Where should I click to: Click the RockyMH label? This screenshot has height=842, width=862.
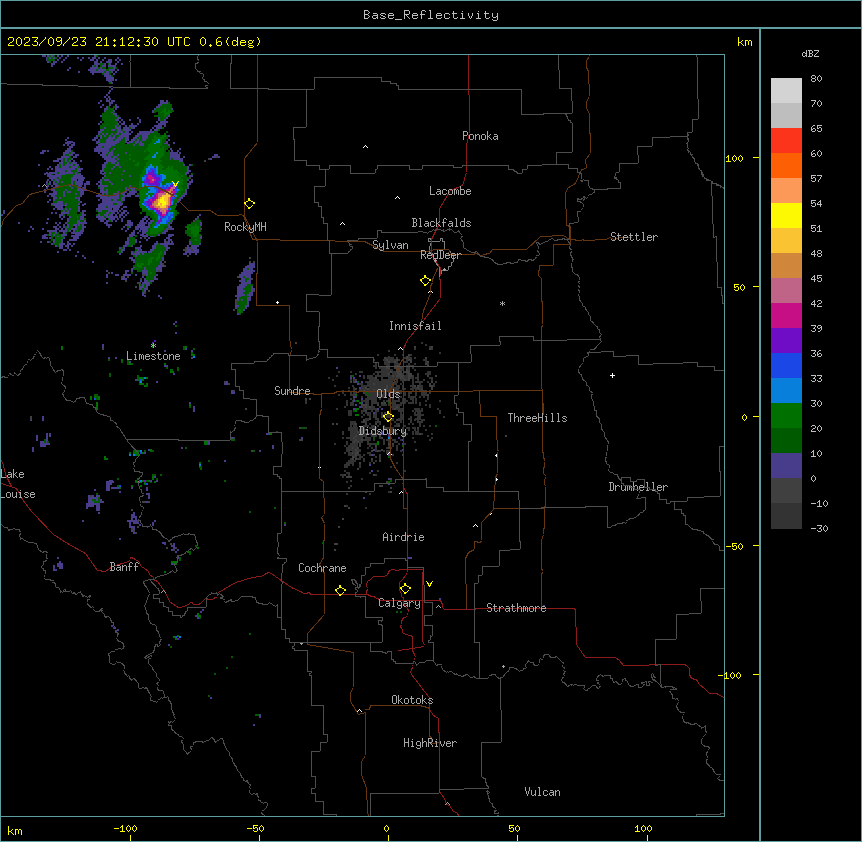[x=245, y=227]
